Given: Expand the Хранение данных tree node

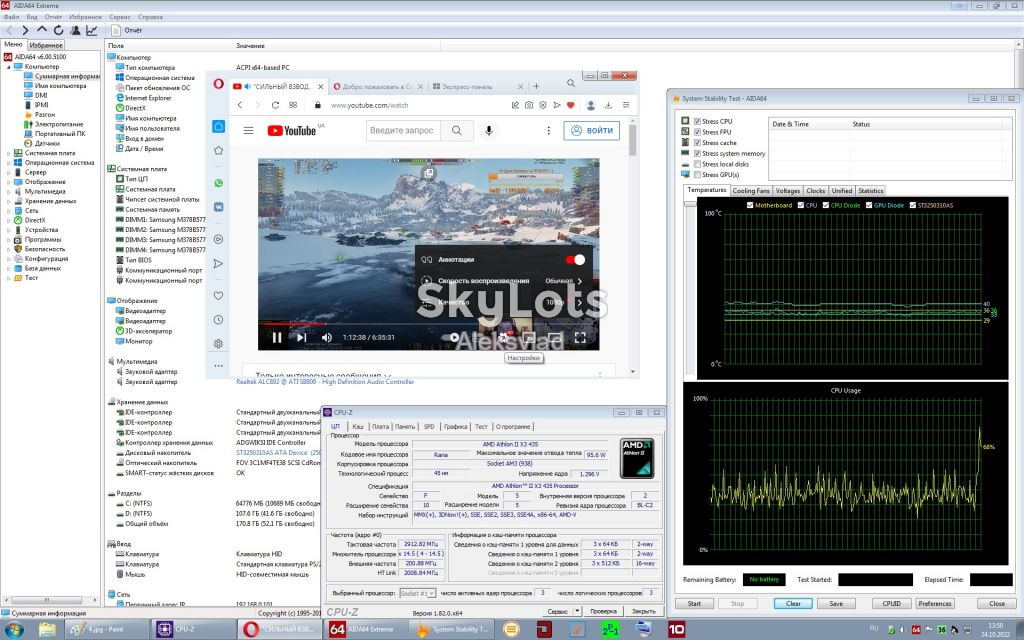Looking at the screenshot, I should click(8, 201).
